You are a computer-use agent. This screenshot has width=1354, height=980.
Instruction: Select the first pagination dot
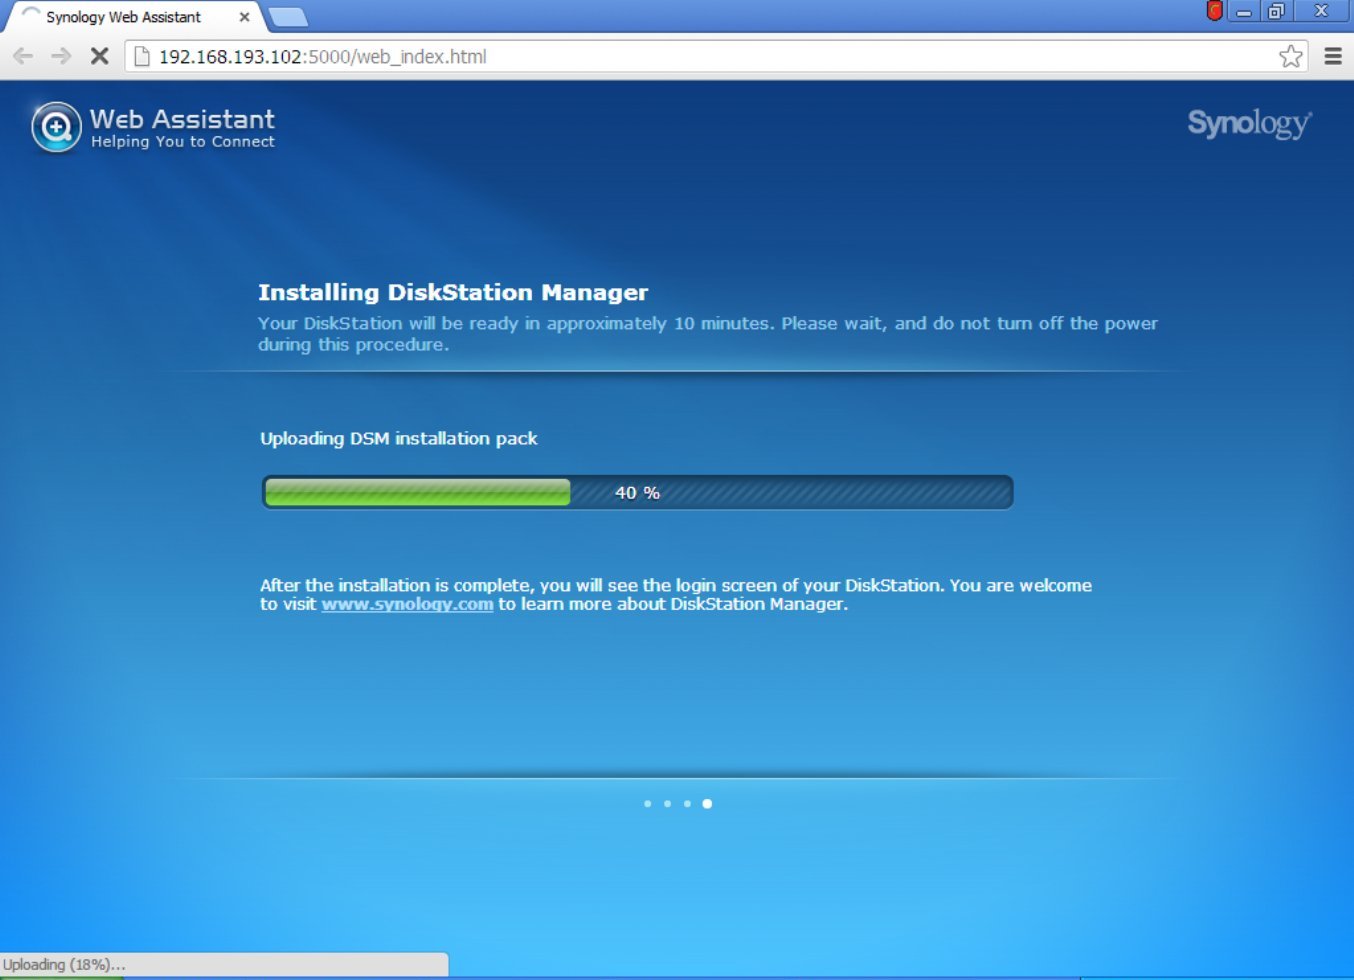(647, 803)
